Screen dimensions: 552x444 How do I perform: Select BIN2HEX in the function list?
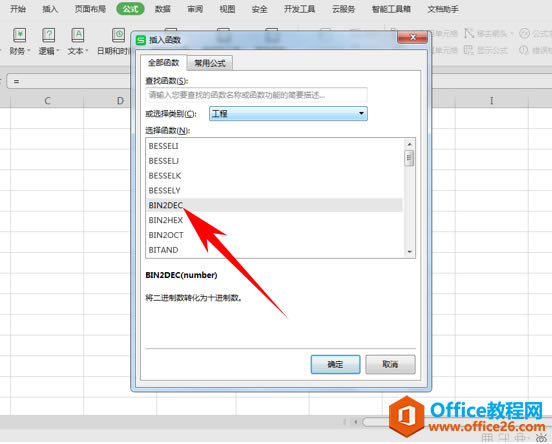click(x=274, y=220)
